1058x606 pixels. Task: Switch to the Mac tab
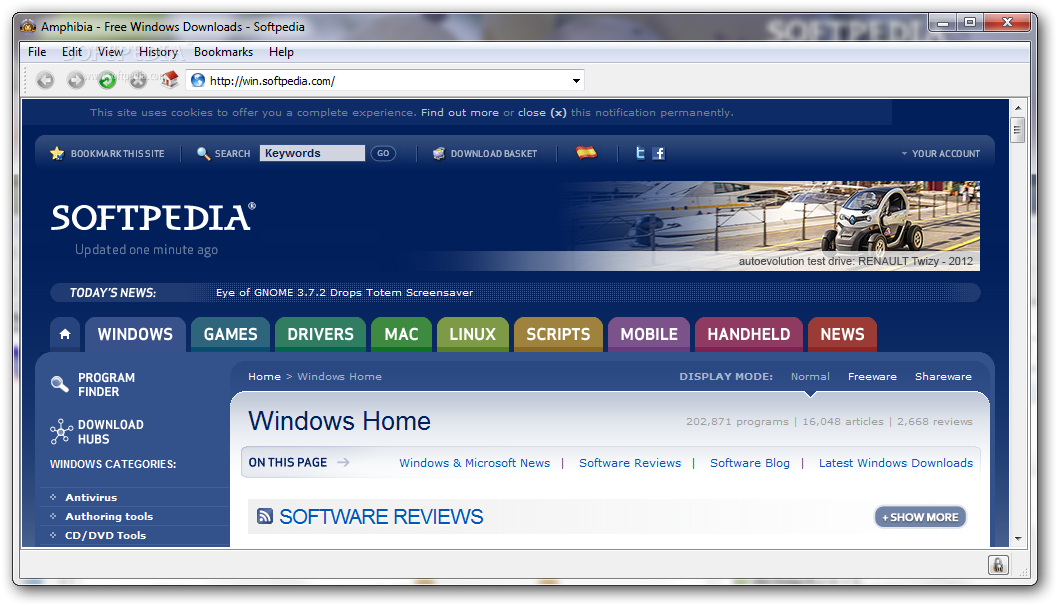click(x=401, y=334)
